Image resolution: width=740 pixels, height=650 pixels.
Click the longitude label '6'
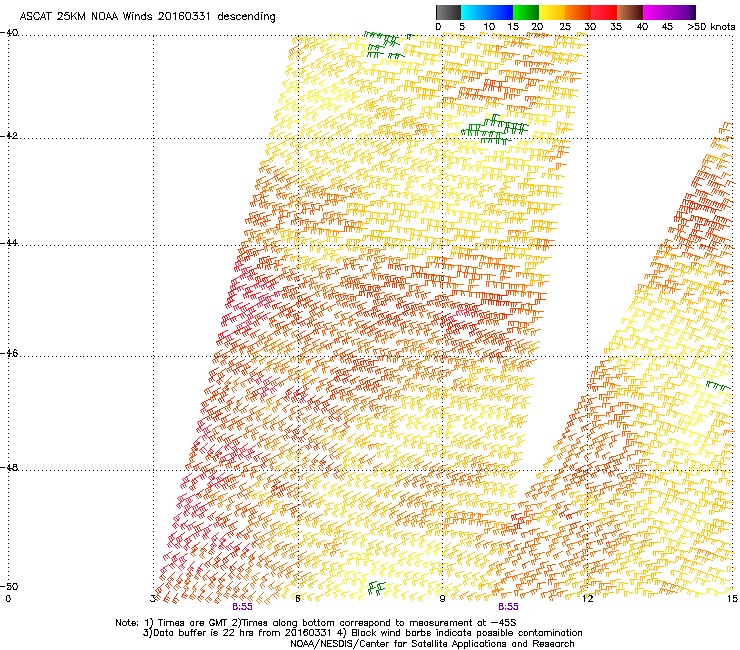coord(298,599)
